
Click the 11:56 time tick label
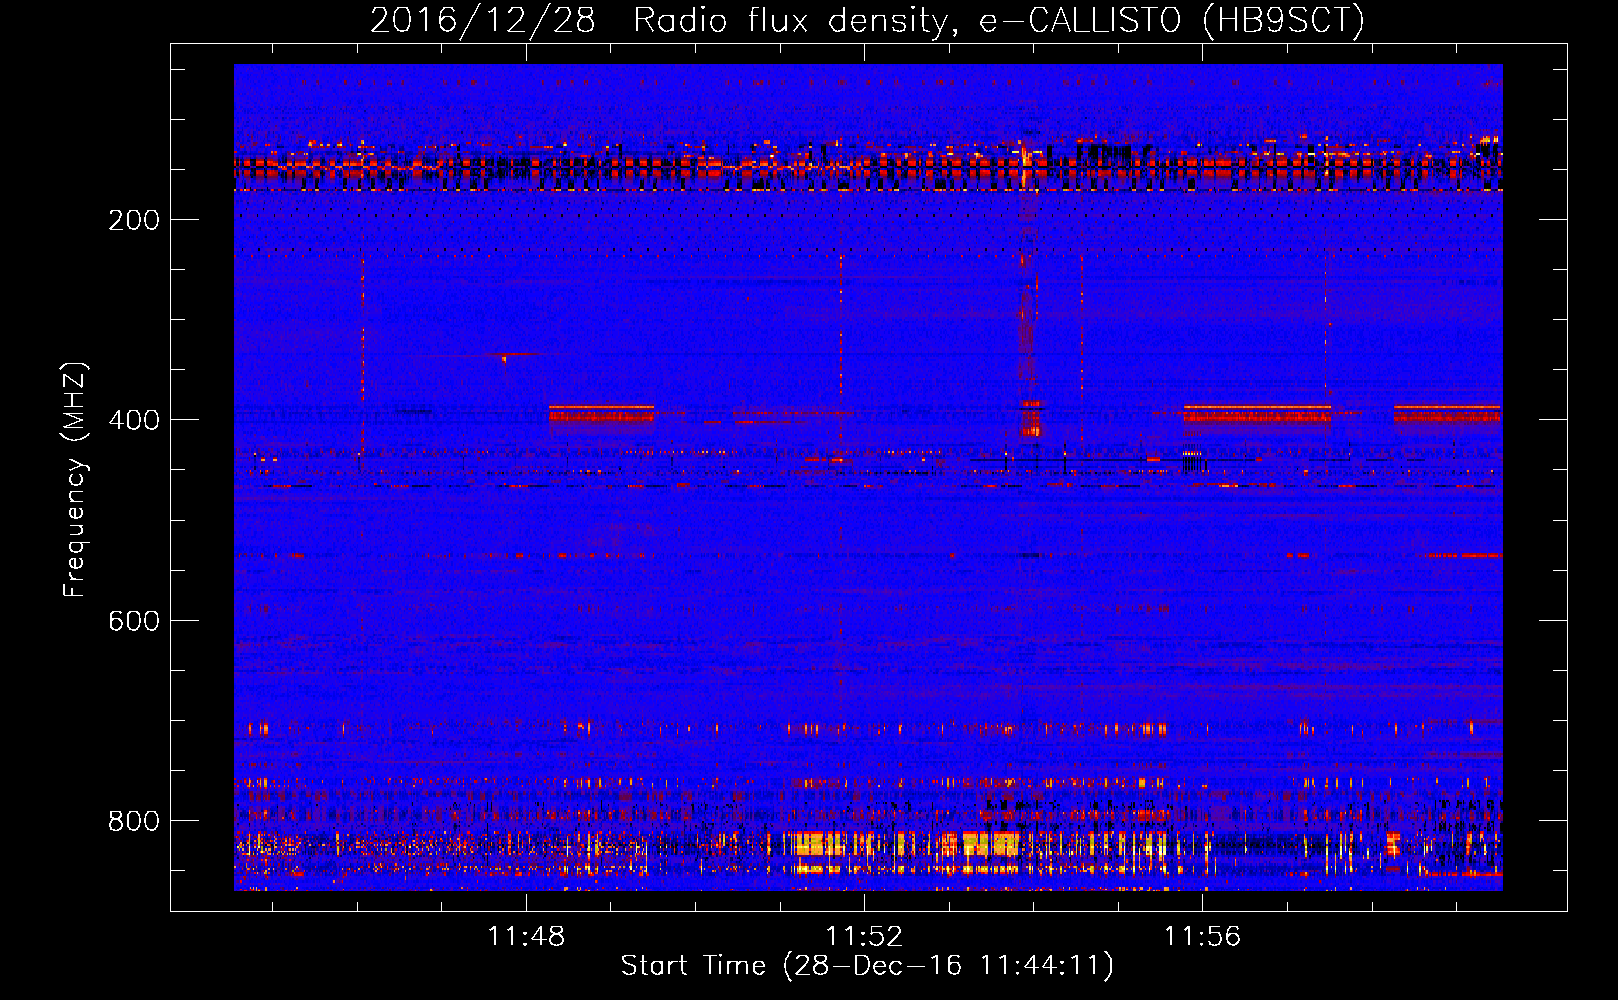(1202, 937)
